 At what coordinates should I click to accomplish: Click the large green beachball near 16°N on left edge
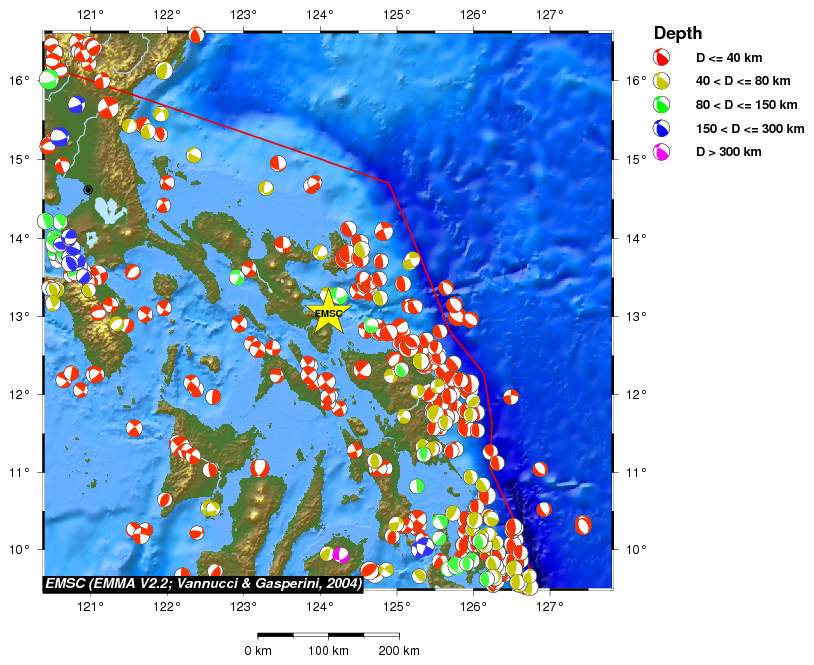click(x=48, y=79)
